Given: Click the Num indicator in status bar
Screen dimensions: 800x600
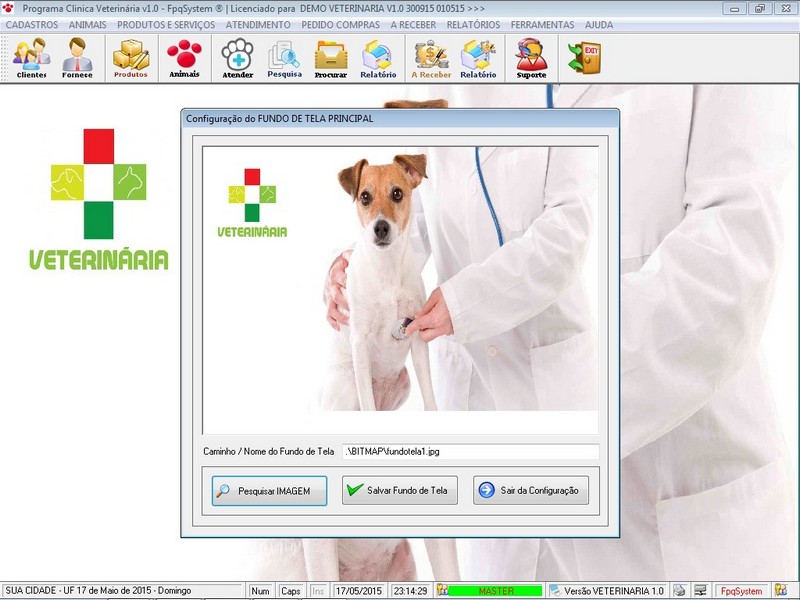Looking at the screenshot, I should click(x=260, y=591).
